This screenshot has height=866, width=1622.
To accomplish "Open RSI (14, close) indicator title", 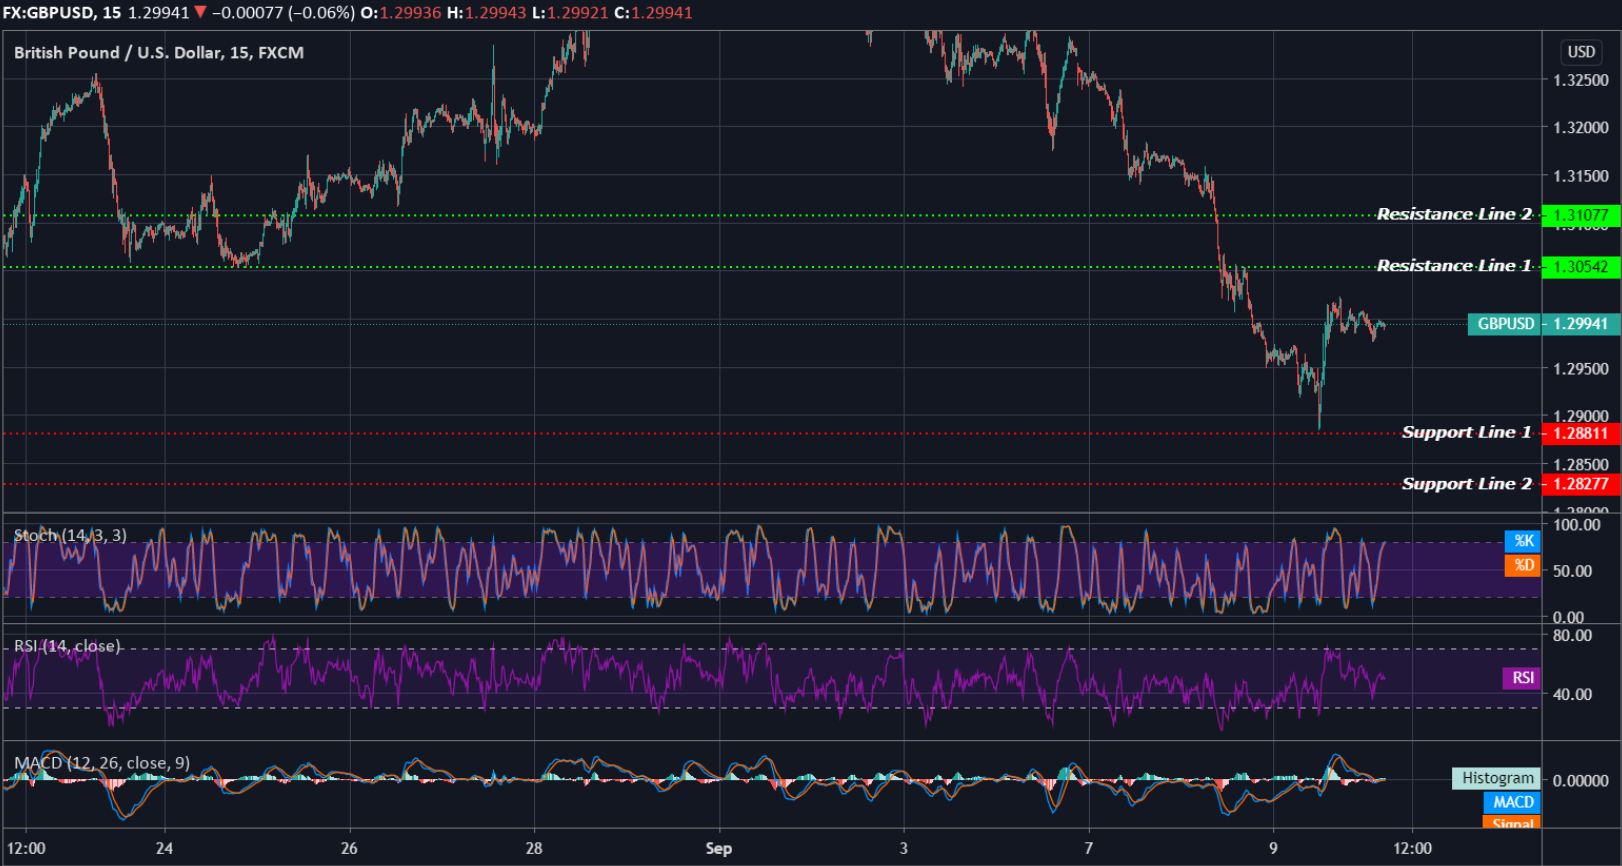I will click(x=67, y=646).
